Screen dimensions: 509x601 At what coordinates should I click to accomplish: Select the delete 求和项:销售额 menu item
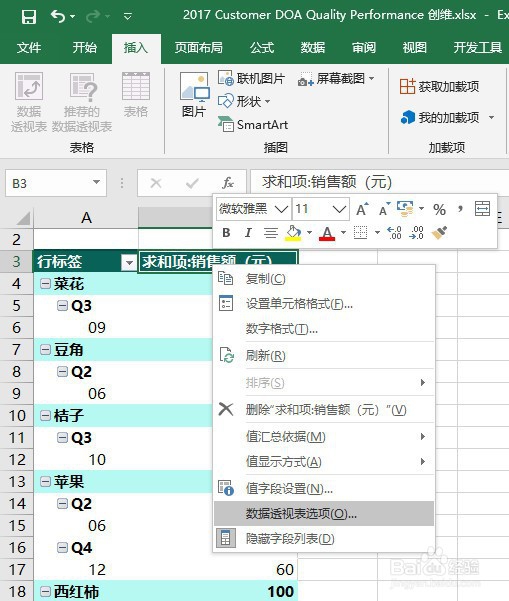(324, 409)
